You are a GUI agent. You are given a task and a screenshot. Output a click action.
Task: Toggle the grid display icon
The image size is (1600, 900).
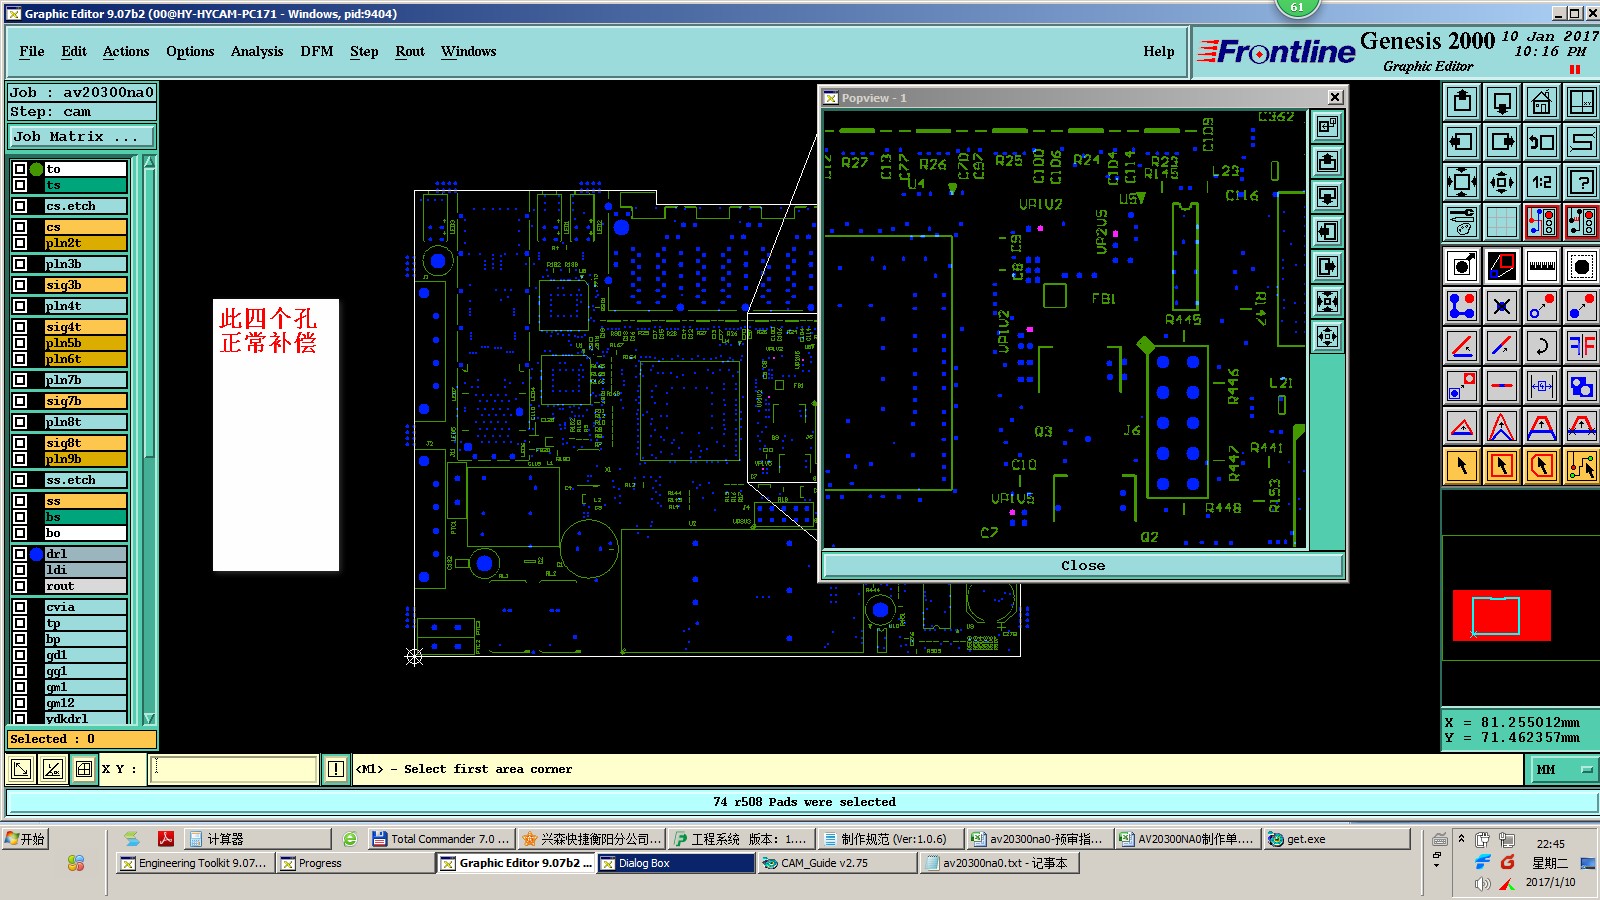[x=1502, y=222]
